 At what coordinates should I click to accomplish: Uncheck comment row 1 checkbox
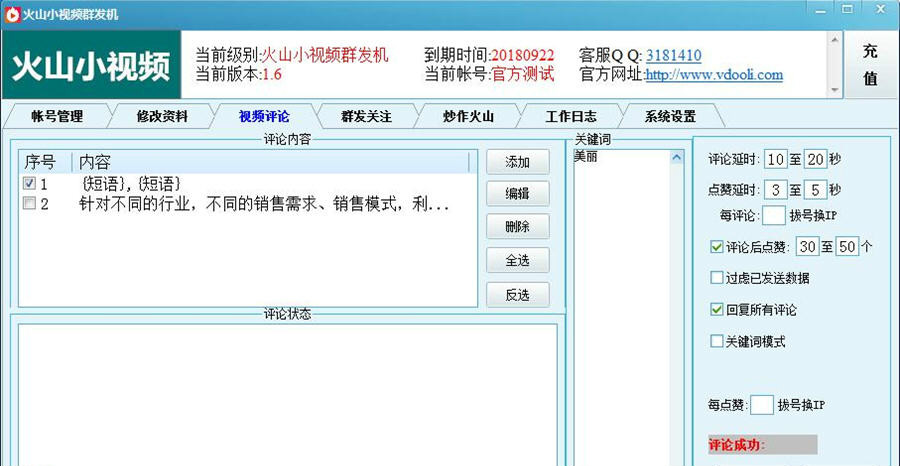click(29, 184)
